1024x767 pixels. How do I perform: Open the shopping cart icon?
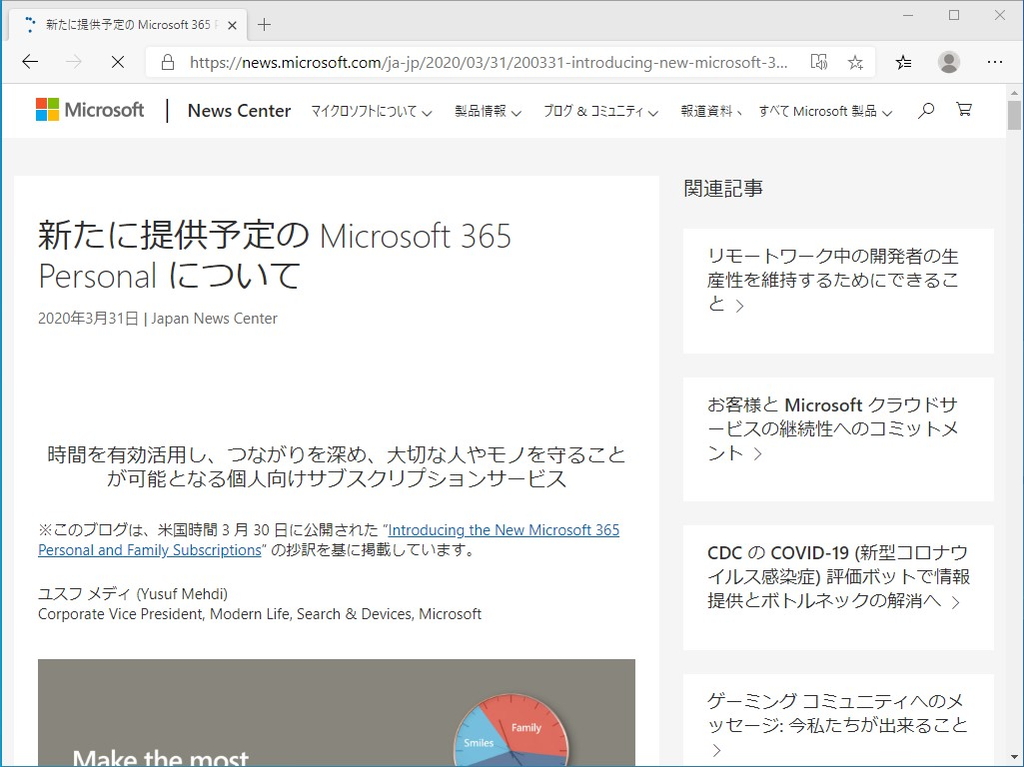click(x=963, y=110)
